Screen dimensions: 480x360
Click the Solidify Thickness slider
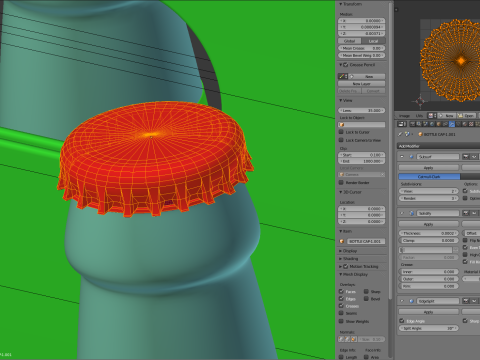point(429,233)
